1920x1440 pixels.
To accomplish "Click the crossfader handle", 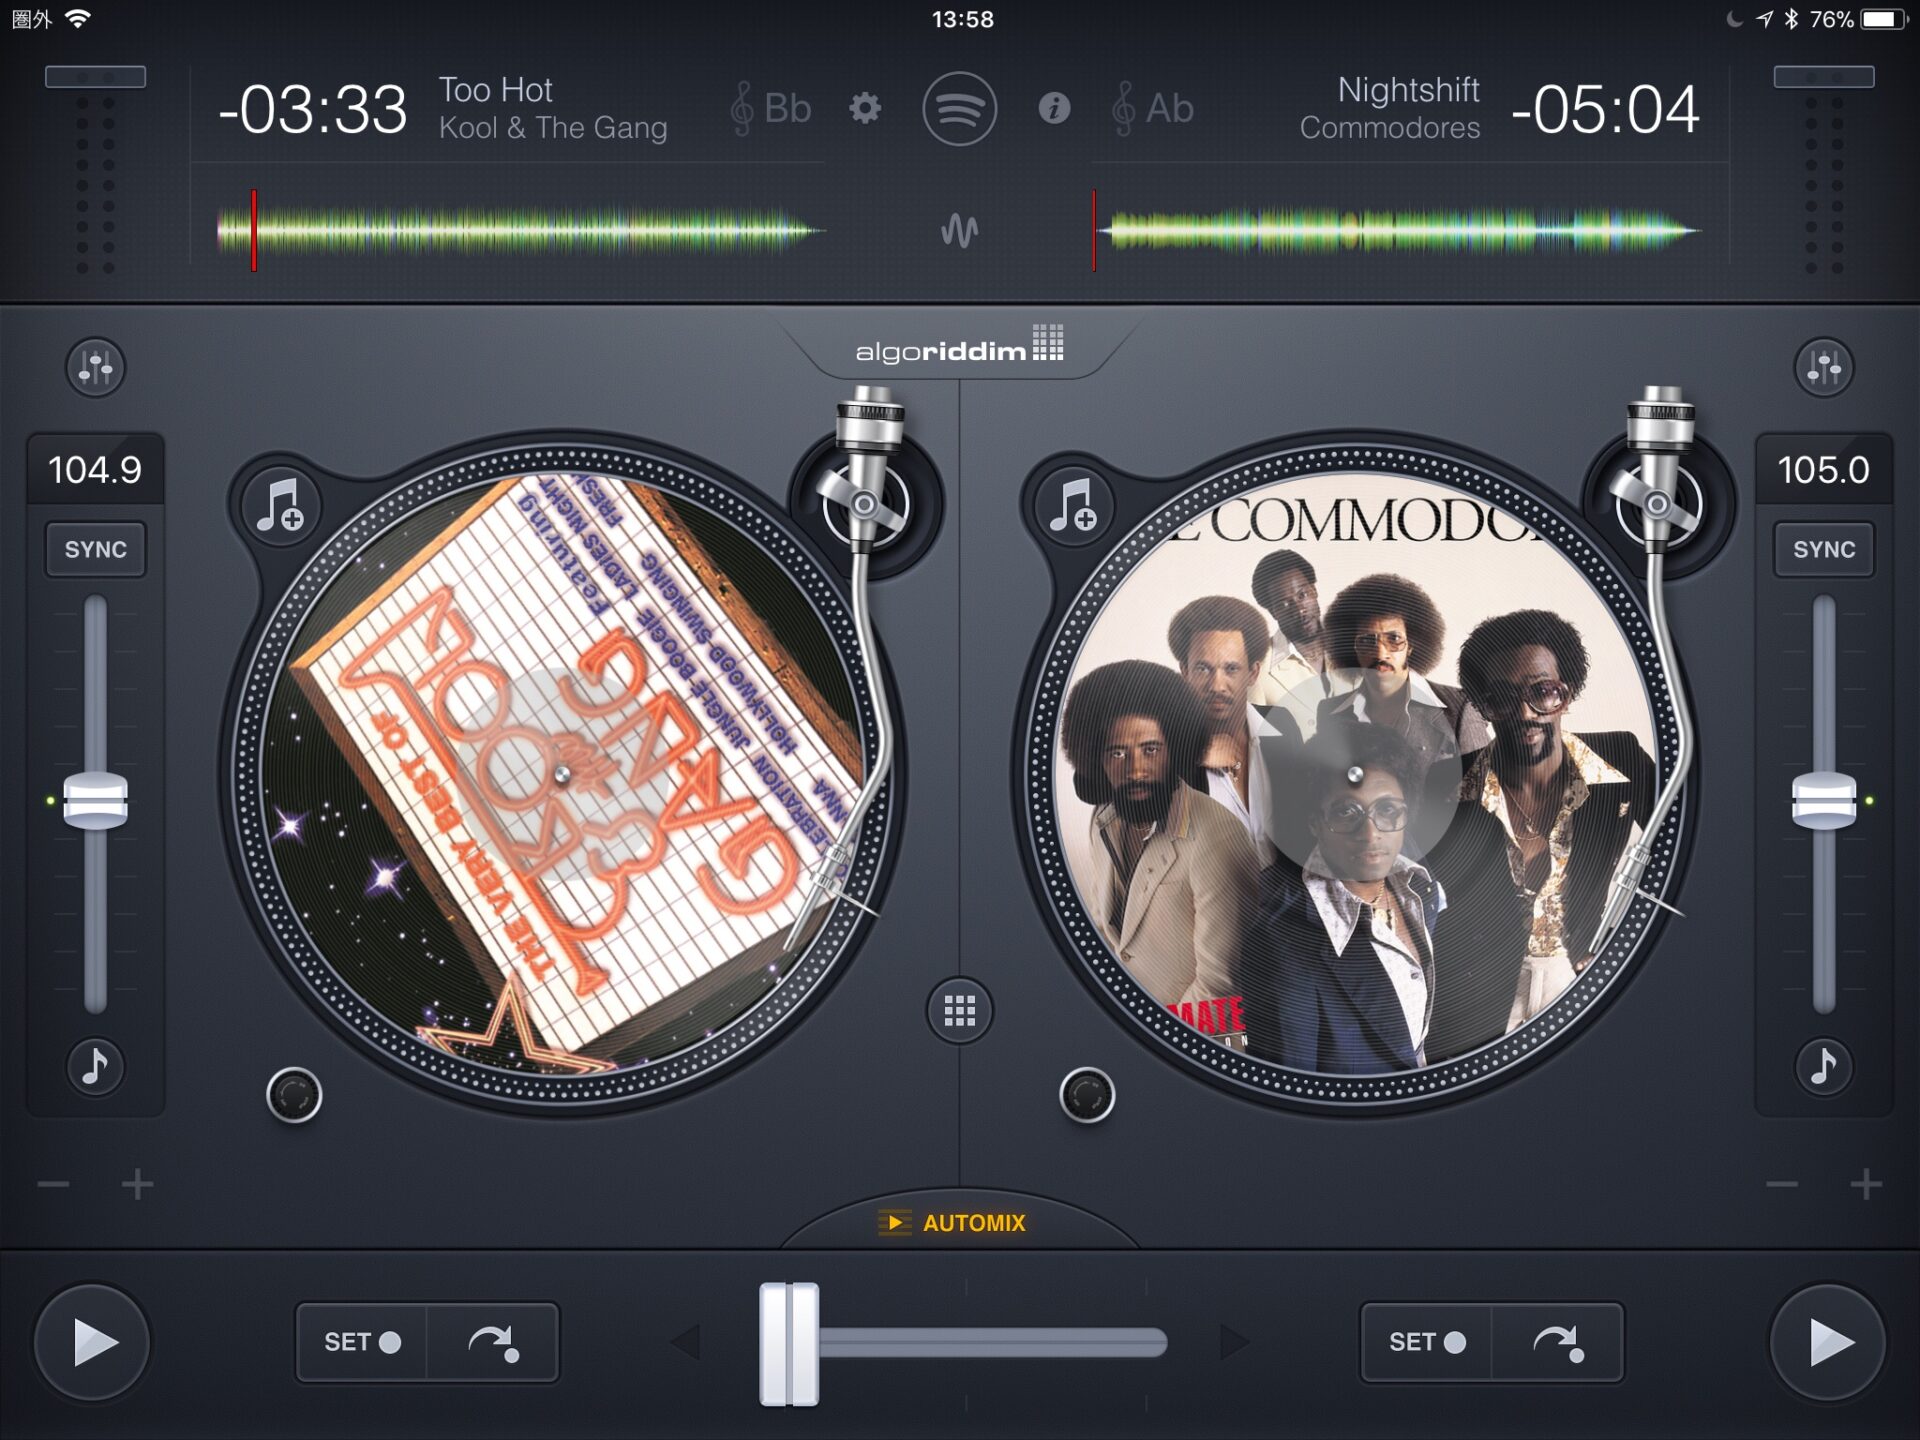I will 789,1342.
